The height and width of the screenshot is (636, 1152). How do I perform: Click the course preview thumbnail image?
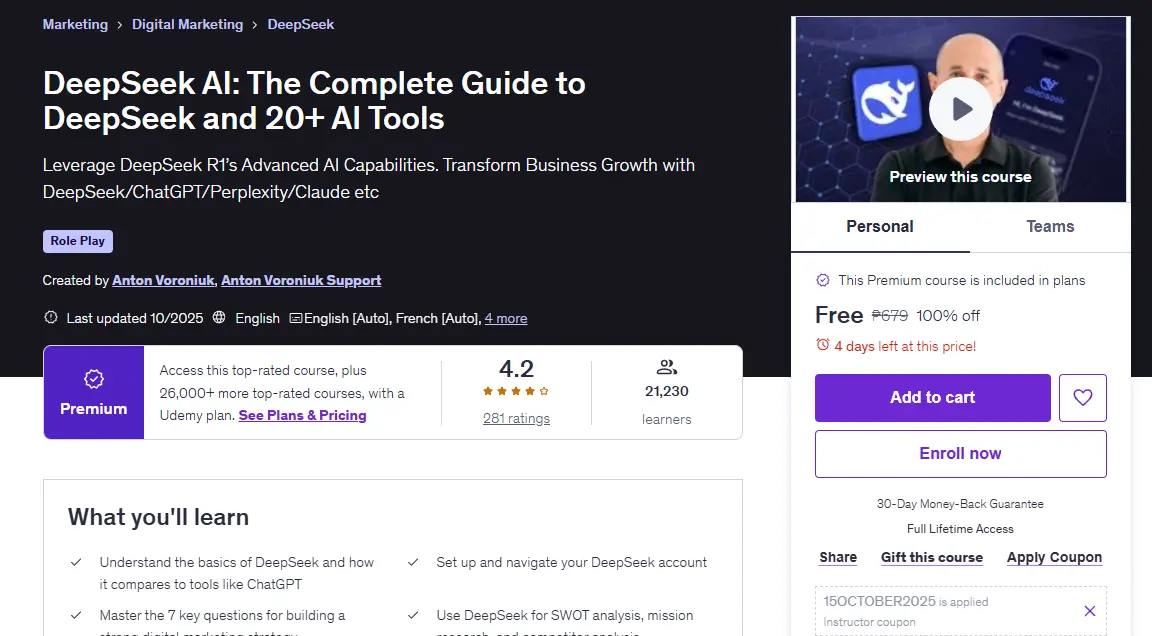point(960,109)
